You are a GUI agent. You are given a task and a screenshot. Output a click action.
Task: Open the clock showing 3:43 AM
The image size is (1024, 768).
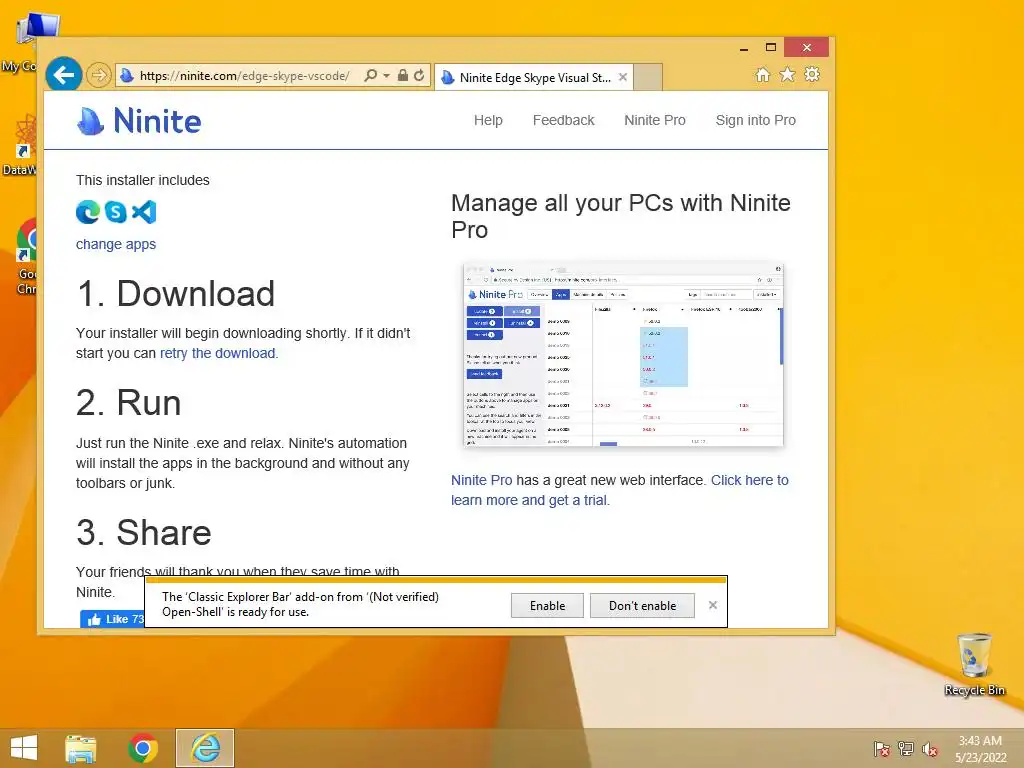pyautogui.click(x=980, y=749)
